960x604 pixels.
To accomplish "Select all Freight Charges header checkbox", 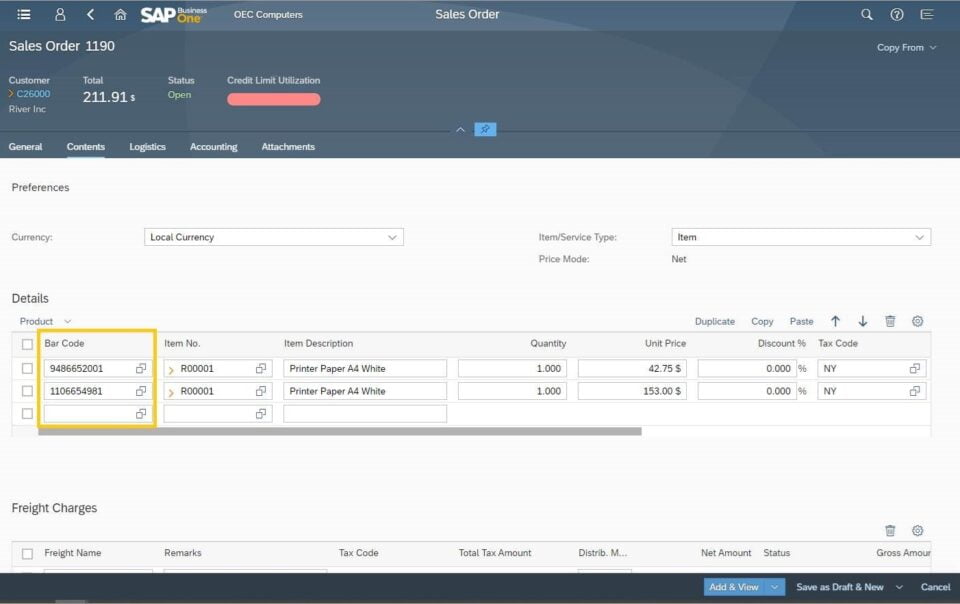I will point(27,554).
